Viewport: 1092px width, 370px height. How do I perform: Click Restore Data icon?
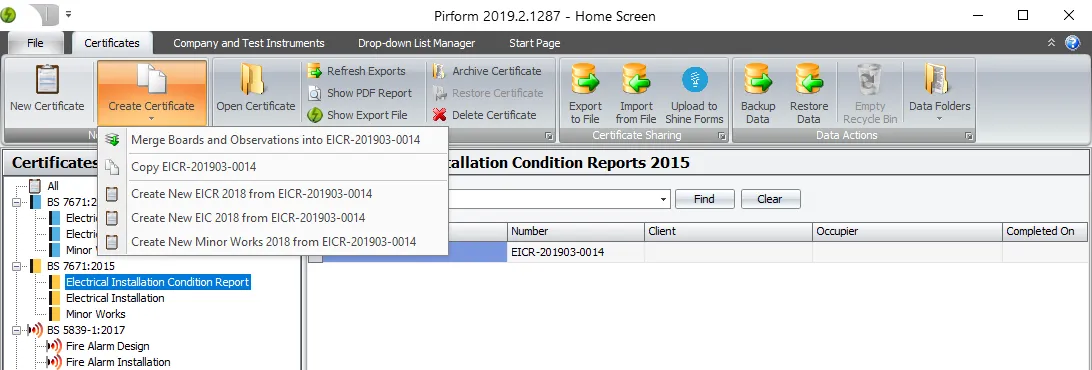pos(809,79)
